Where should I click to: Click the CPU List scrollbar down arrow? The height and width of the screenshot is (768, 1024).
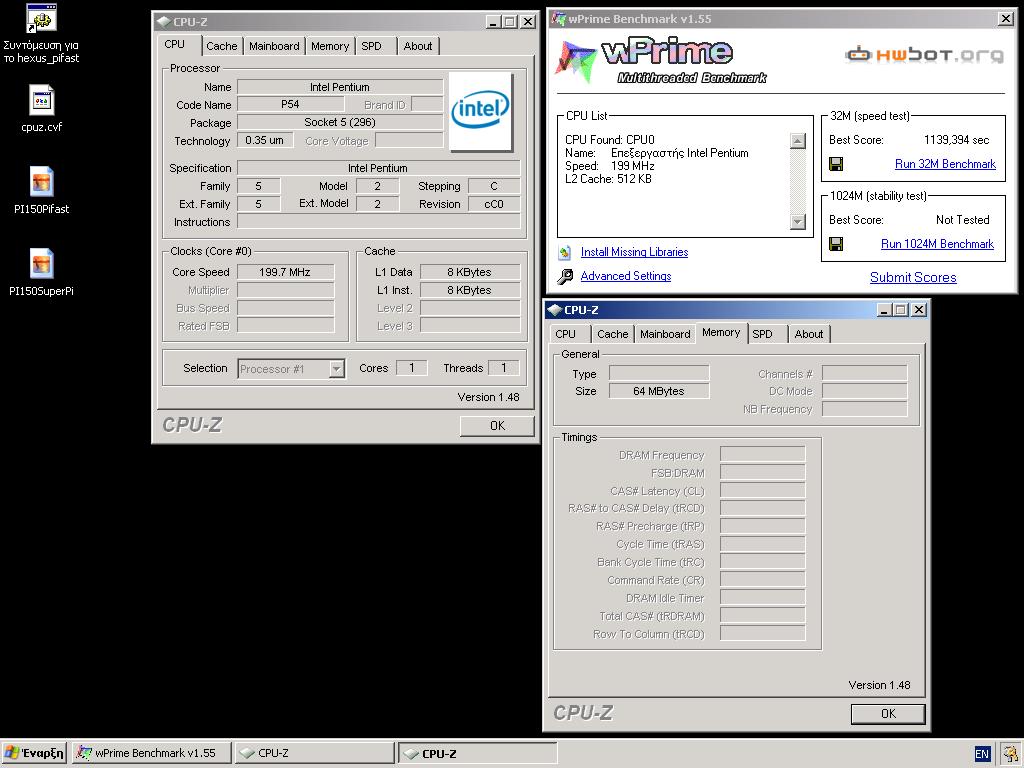tap(798, 222)
